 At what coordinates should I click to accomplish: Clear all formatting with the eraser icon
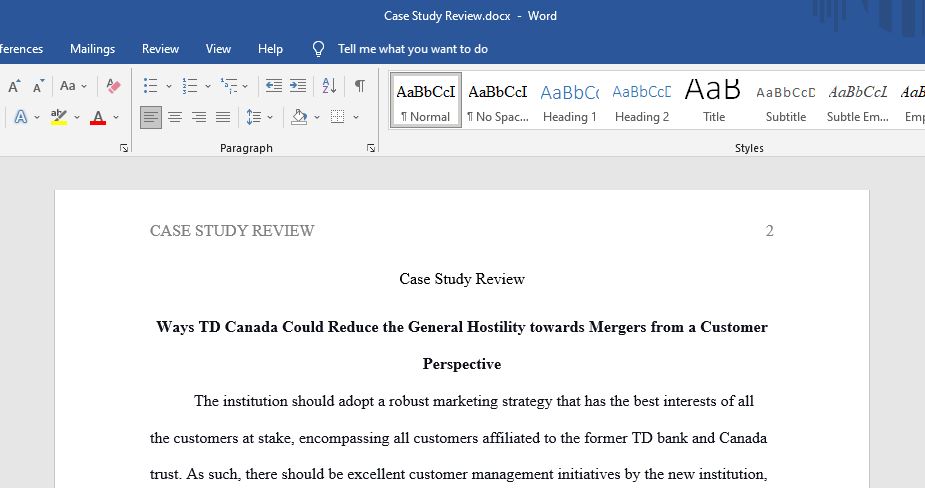pyautogui.click(x=113, y=86)
